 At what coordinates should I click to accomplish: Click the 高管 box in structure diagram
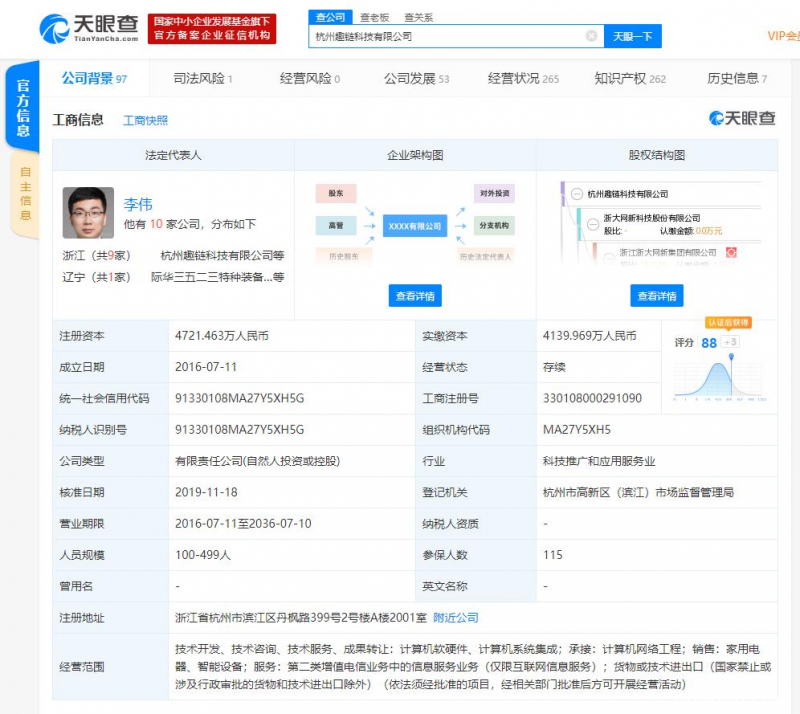[336, 226]
